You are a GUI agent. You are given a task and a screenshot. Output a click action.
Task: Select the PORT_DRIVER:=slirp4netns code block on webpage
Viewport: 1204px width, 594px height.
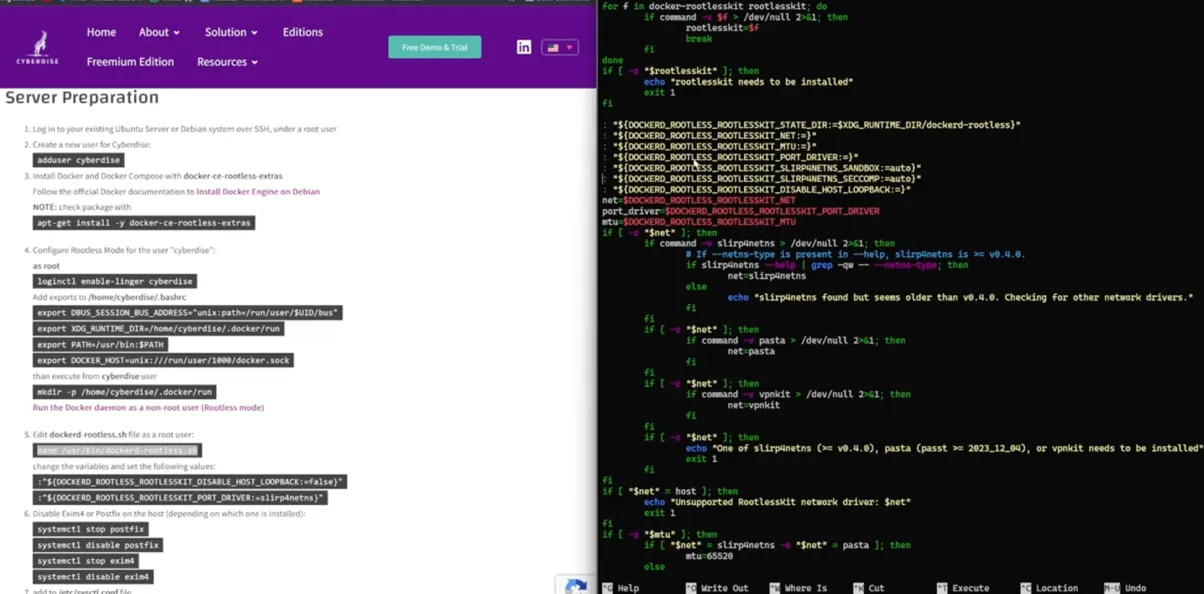[x=180, y=497]
